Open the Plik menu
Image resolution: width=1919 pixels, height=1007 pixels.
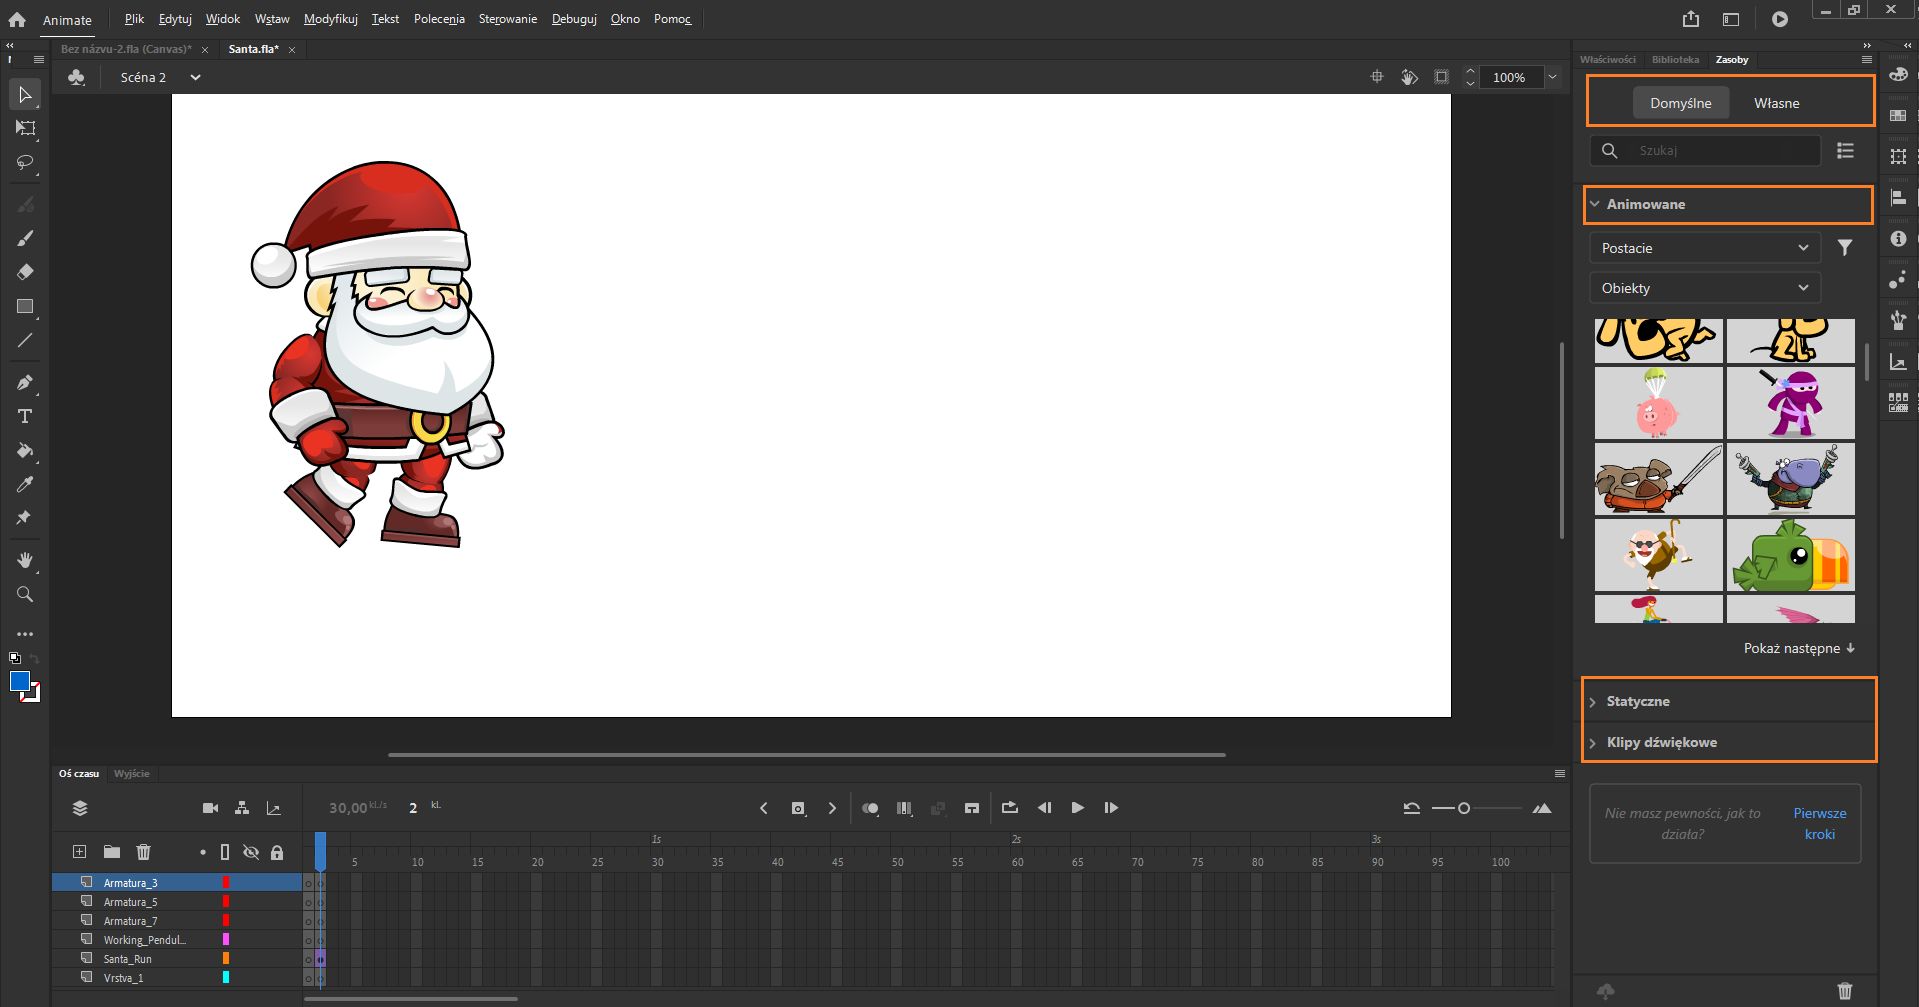(134, 19)
